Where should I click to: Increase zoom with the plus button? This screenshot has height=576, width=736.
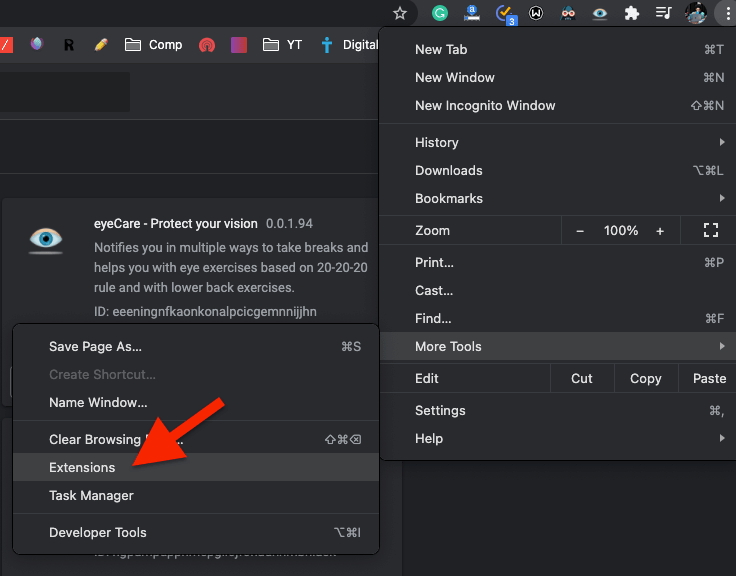pos(660,231)
